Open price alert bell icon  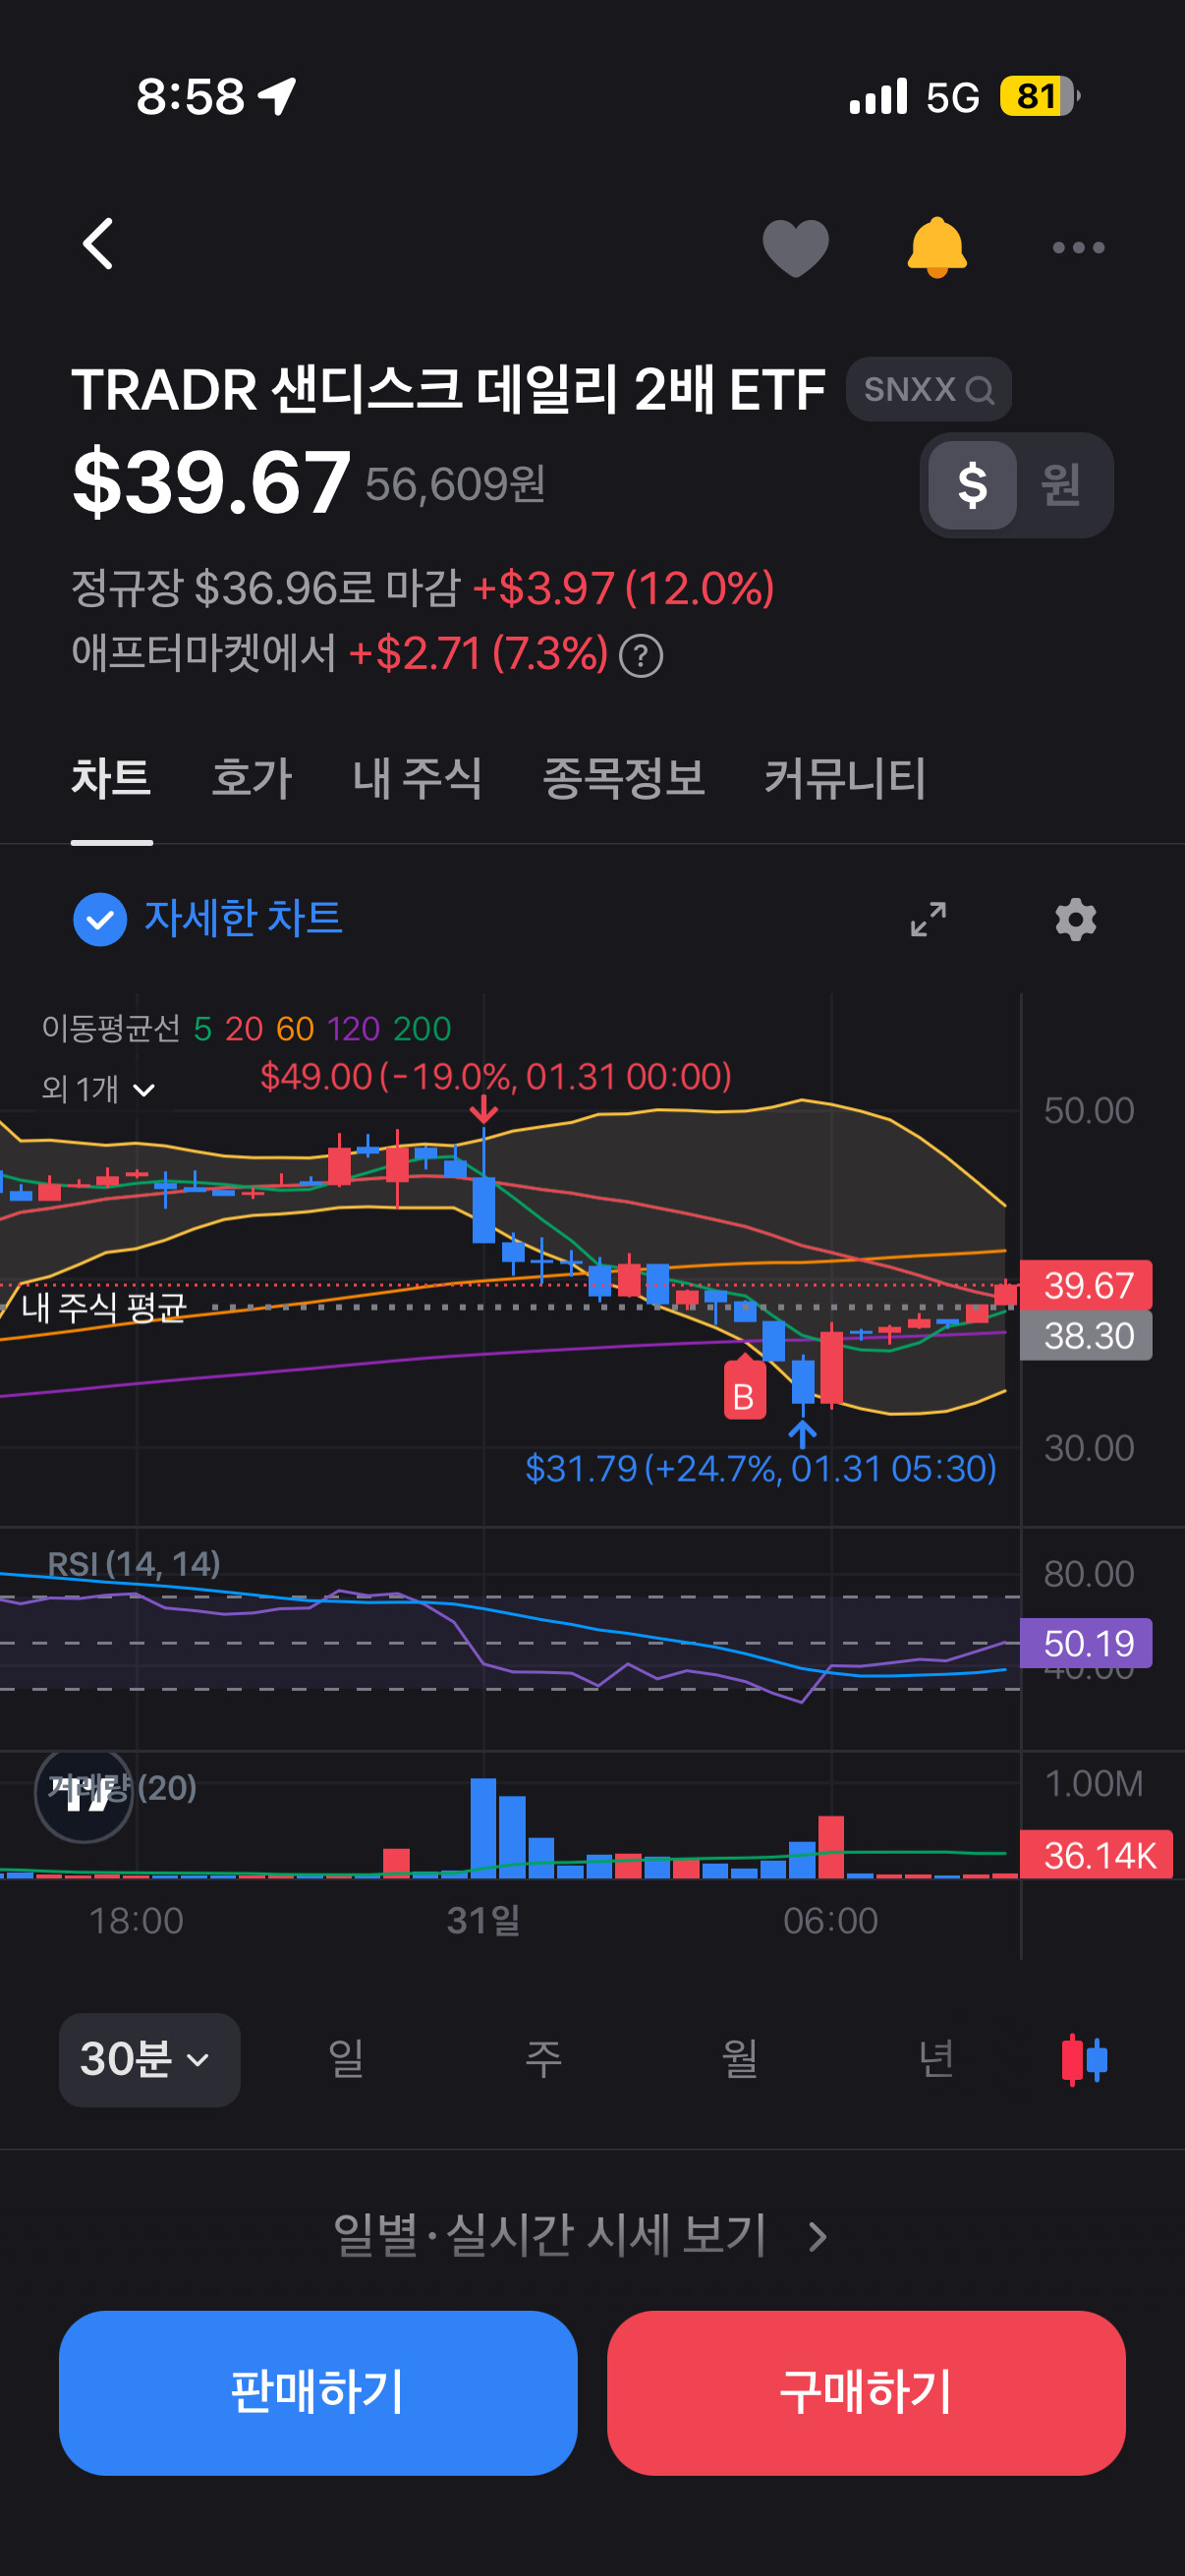click(x=937, y=247)
